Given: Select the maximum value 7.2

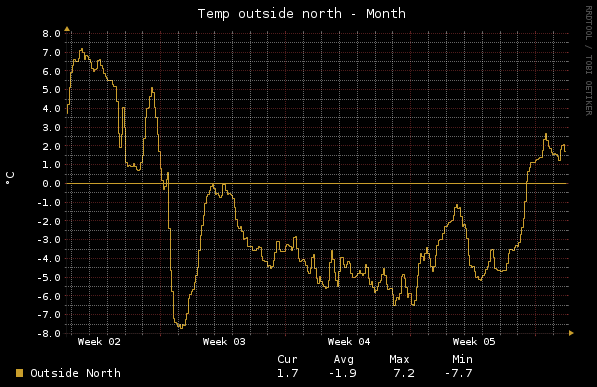Looking at the screenshot, I should click(x=404, y=373).
